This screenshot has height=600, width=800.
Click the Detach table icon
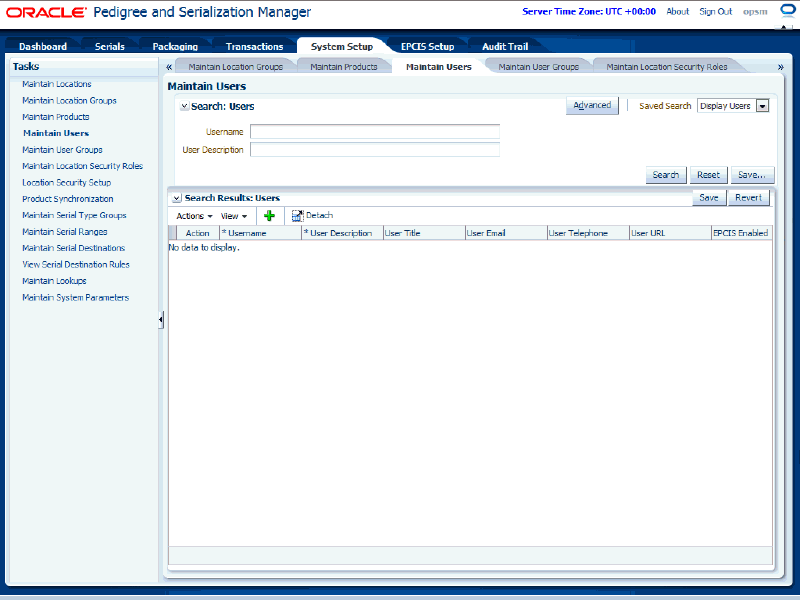coord(297,216)
